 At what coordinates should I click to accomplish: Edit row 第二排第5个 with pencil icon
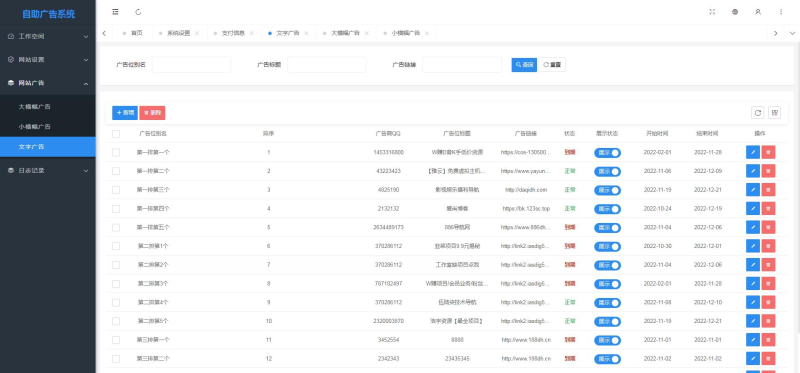(x=753, y=321)
